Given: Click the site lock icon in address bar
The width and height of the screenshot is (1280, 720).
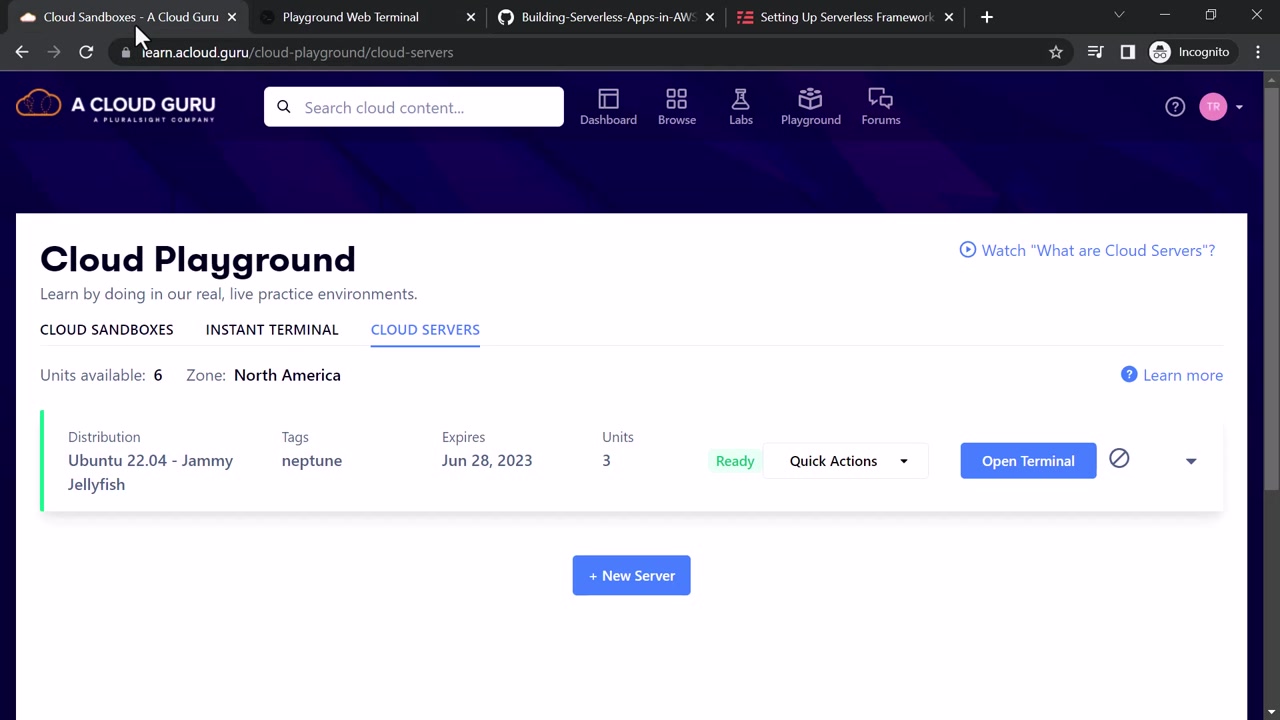Looking at the screenshot, I should [x=126, y=52].
